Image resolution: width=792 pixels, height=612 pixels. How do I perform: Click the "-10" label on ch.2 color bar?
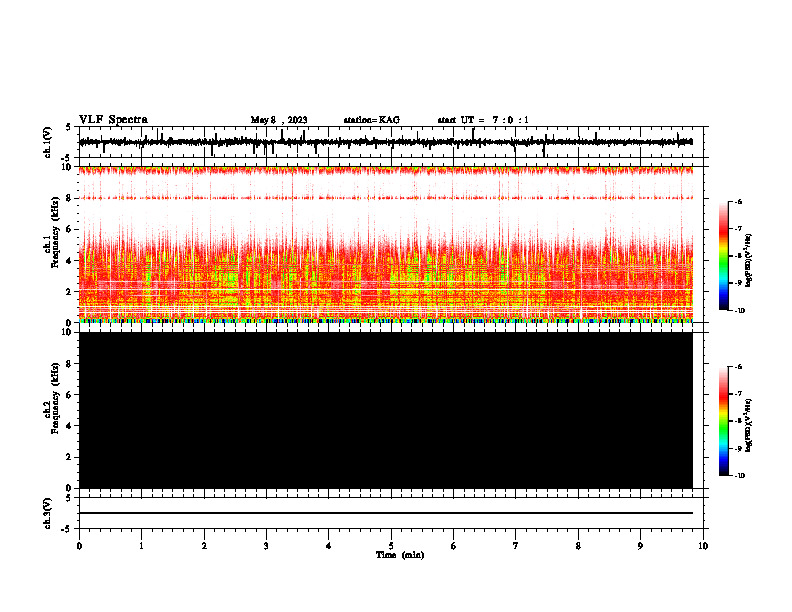(x=739, y=476)
